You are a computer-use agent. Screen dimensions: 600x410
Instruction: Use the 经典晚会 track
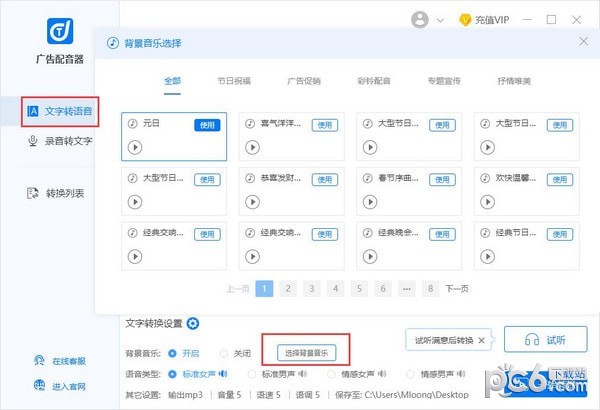point(442,234)
